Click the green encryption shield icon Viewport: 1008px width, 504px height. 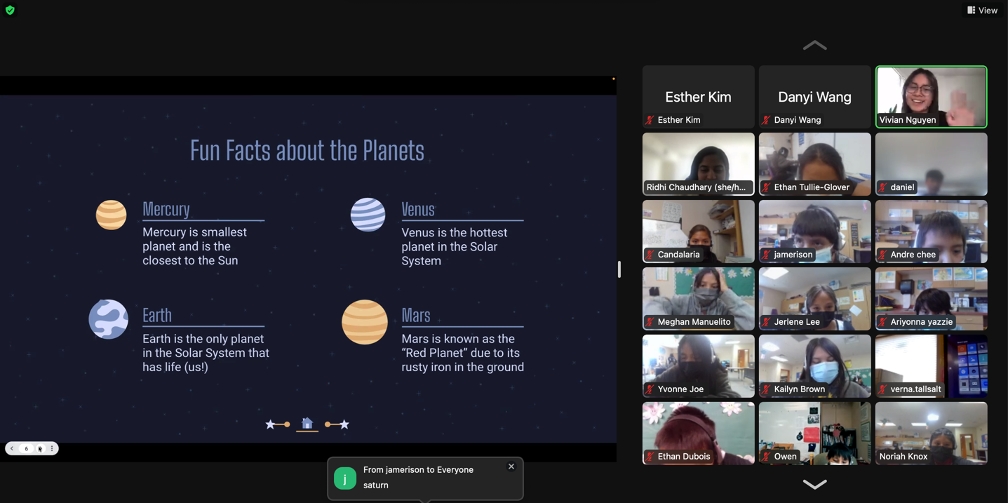click(10, 10)
